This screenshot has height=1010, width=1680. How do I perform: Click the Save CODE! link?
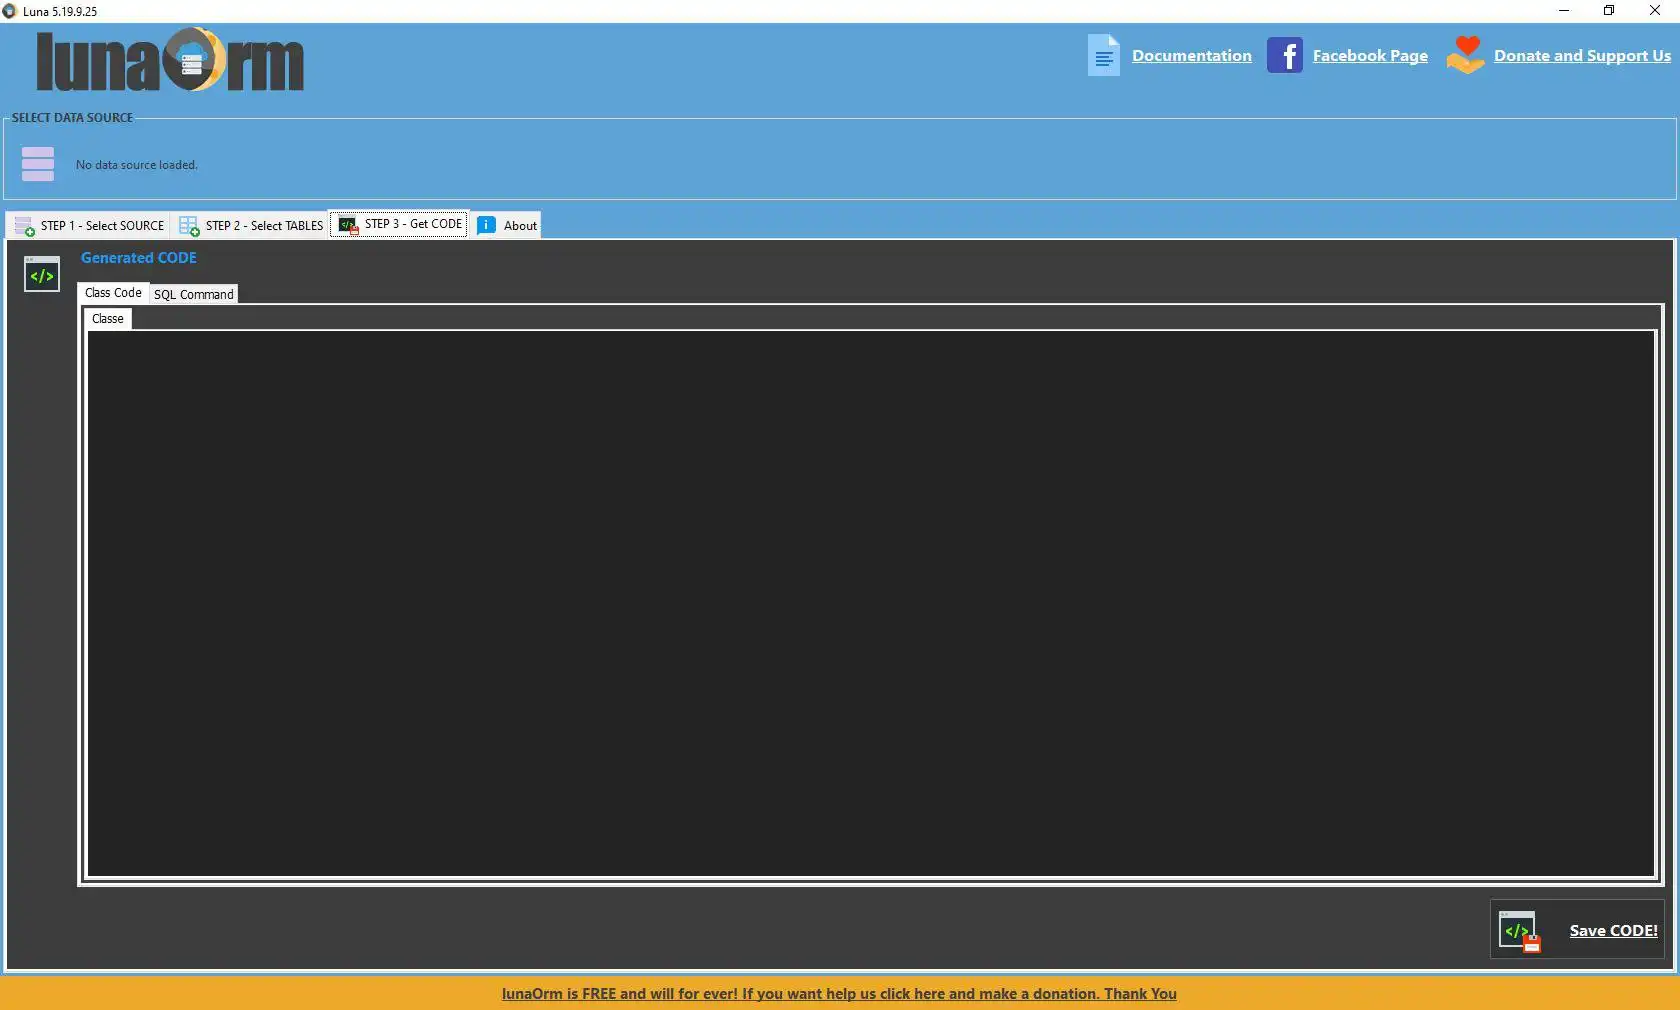click(x=1613, y=931)
